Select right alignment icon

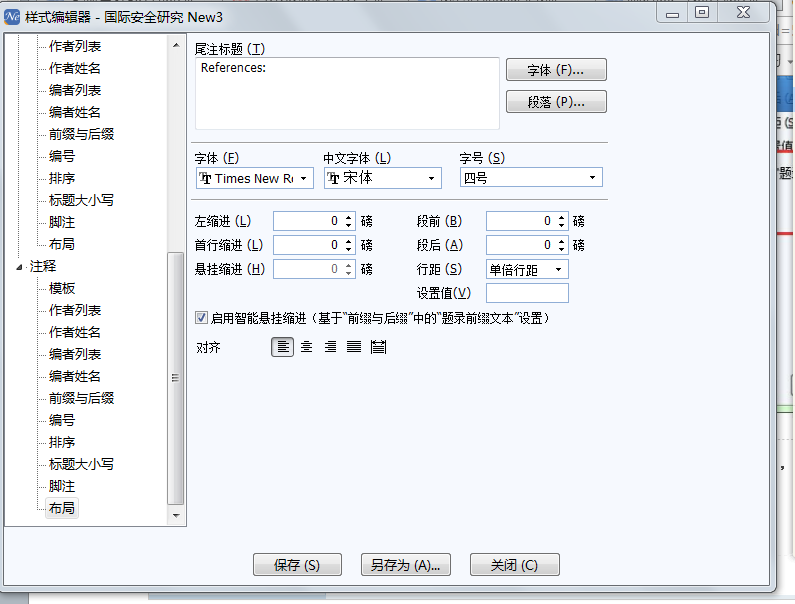pyautogui.click(x=330, y=347)
